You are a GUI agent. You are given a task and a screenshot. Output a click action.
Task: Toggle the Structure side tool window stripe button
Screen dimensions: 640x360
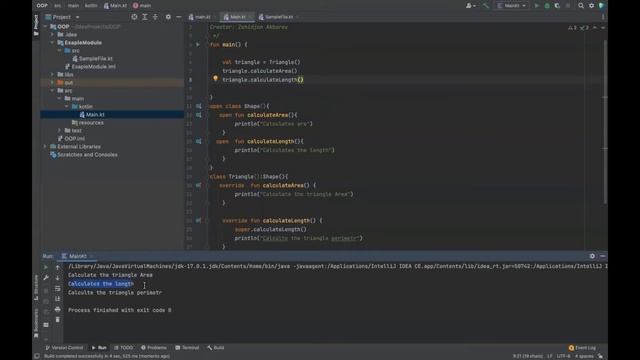[36, 287]
